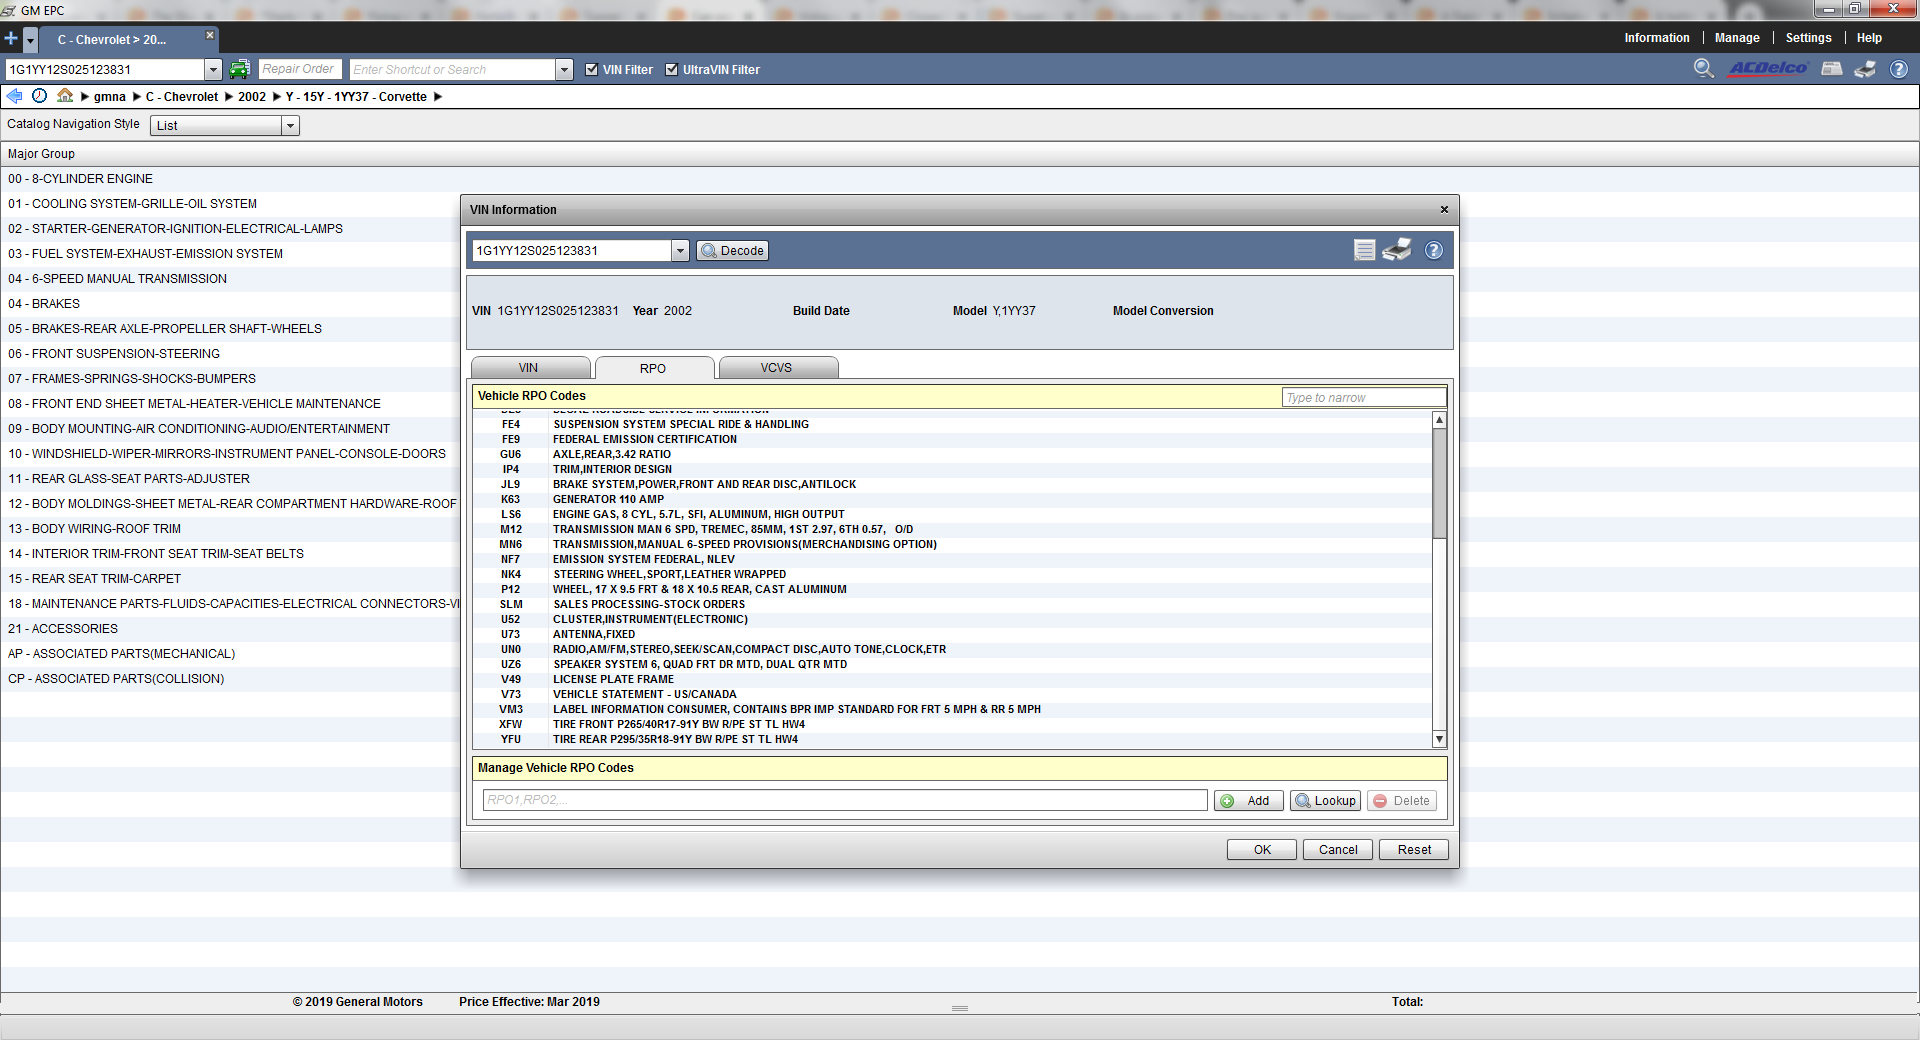Open the main VIN number dropdown
Image resolution: width=1920 pixels, height=1040 pixels.
pyautogui.click(x=213, y=69)
